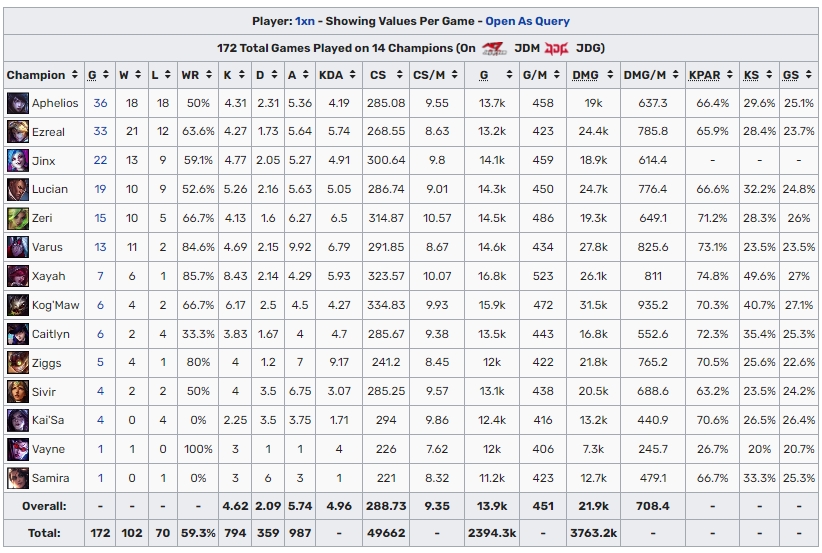The image size is (822, 553).
Task: Click the Samira champion portrait icon
Action: click(18, 478)
